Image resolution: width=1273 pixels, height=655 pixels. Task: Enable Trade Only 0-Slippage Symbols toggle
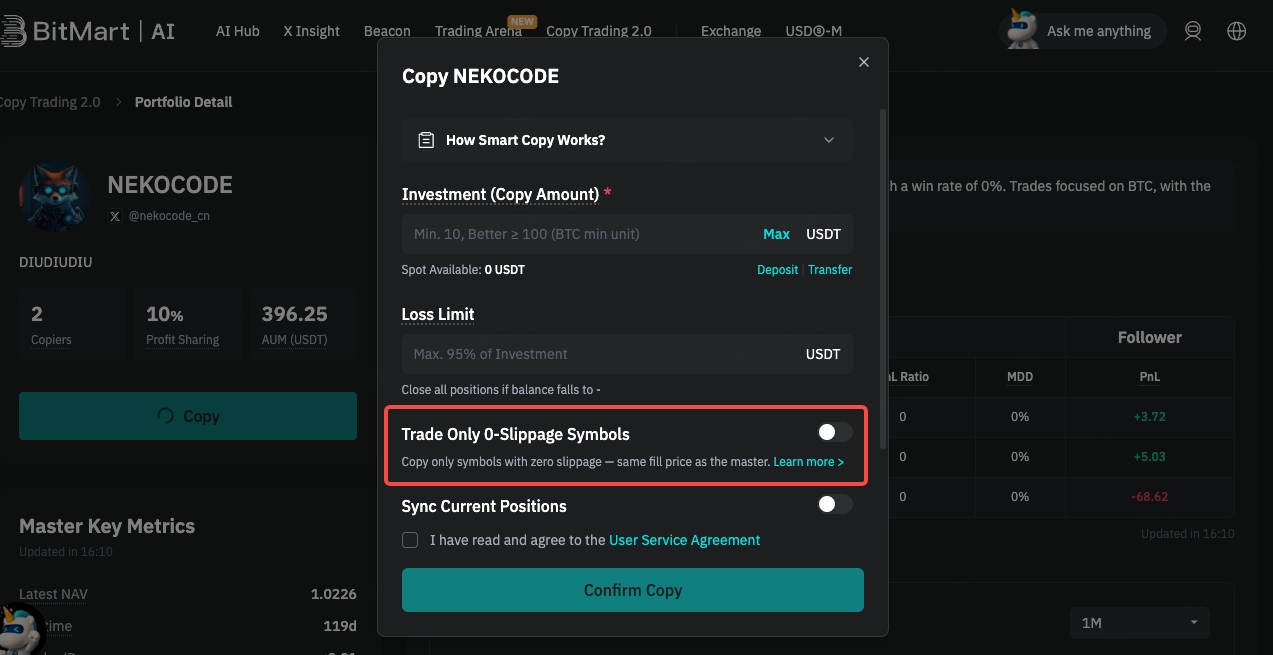click(834, 432)
